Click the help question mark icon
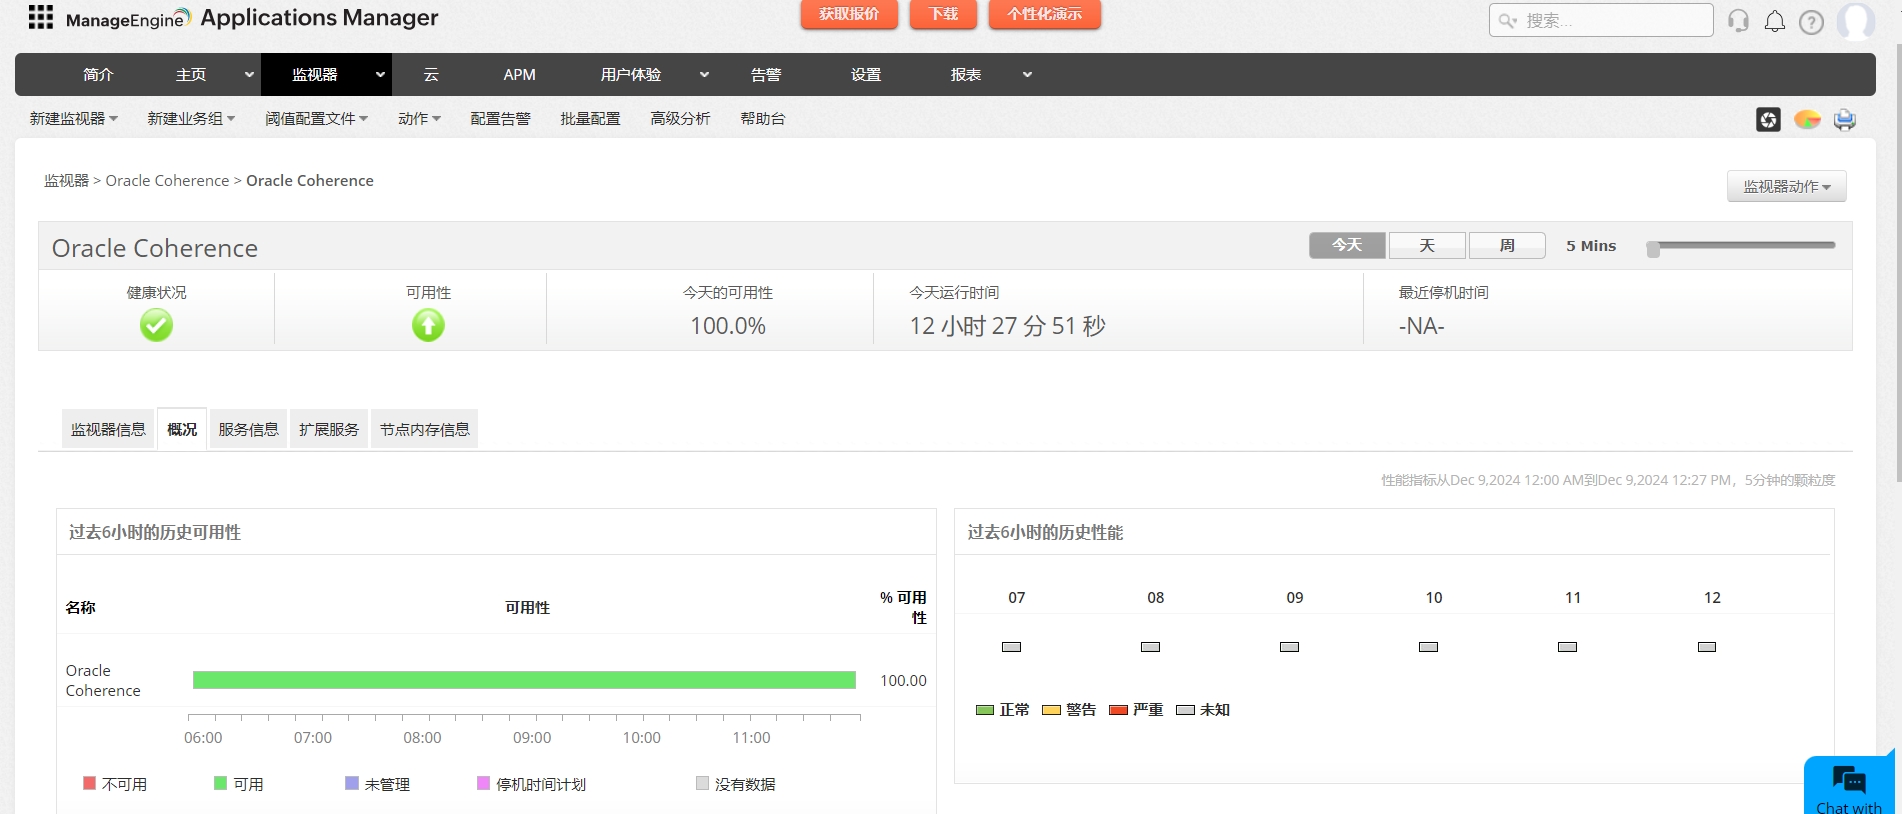Screen dimensions: 1902x814 (x=1811, y=22)
